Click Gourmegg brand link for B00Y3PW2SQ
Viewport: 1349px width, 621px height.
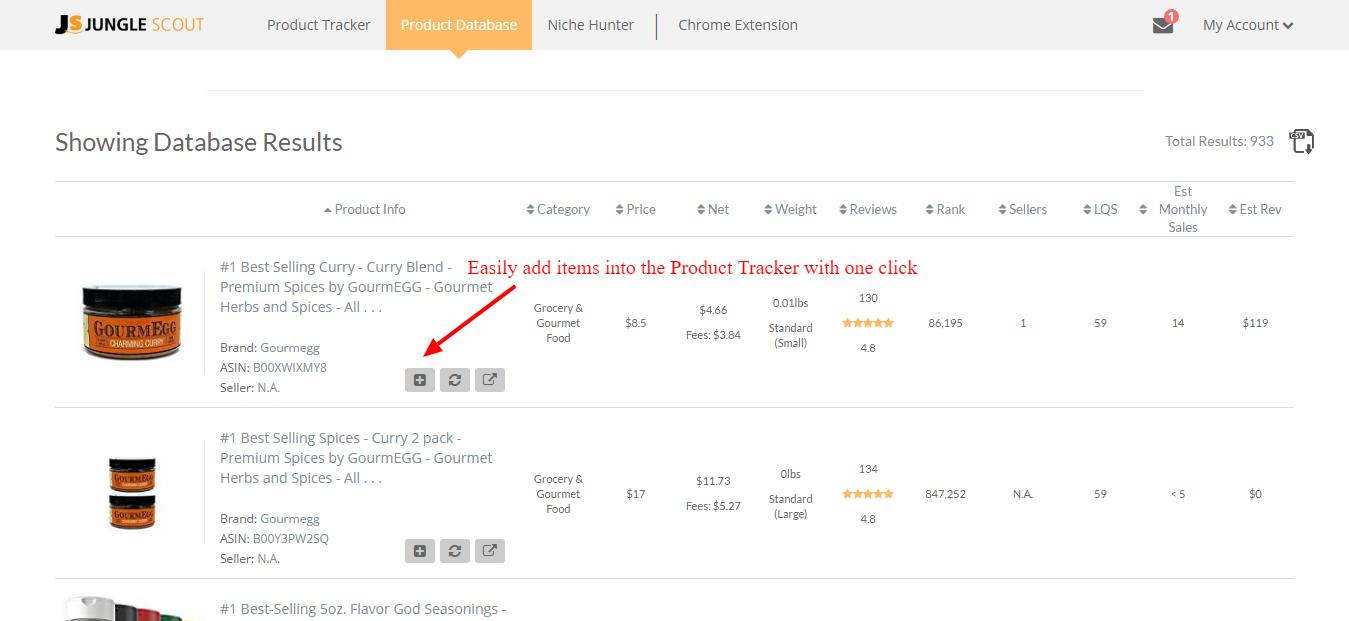click(x=290, y=519)
